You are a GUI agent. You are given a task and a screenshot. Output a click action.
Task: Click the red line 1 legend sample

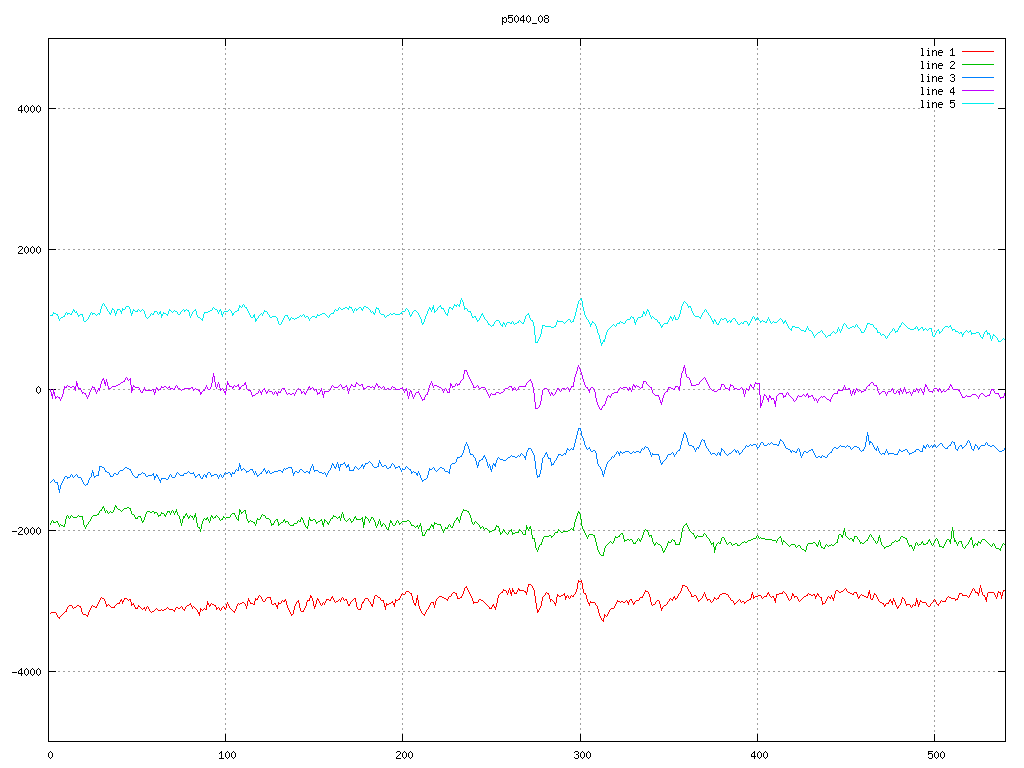point(978,52)
